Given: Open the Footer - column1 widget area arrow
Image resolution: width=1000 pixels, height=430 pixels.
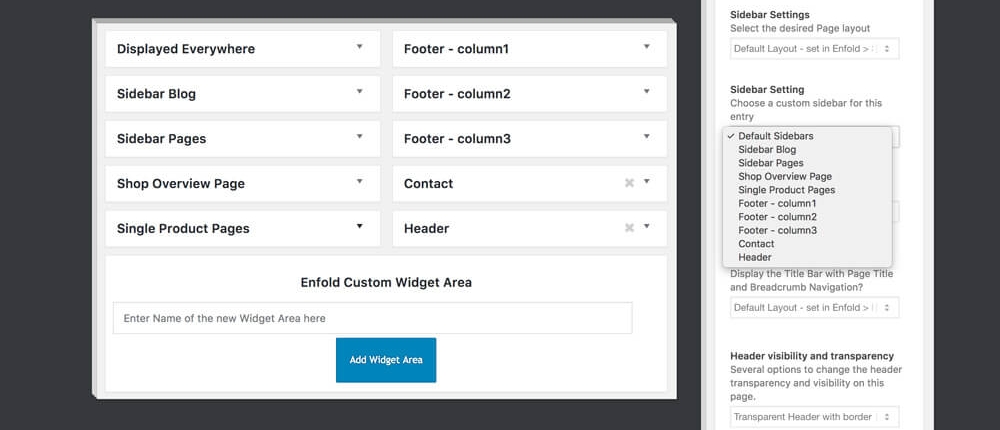Looking at the screenshot, I should (x=647, y=47).
